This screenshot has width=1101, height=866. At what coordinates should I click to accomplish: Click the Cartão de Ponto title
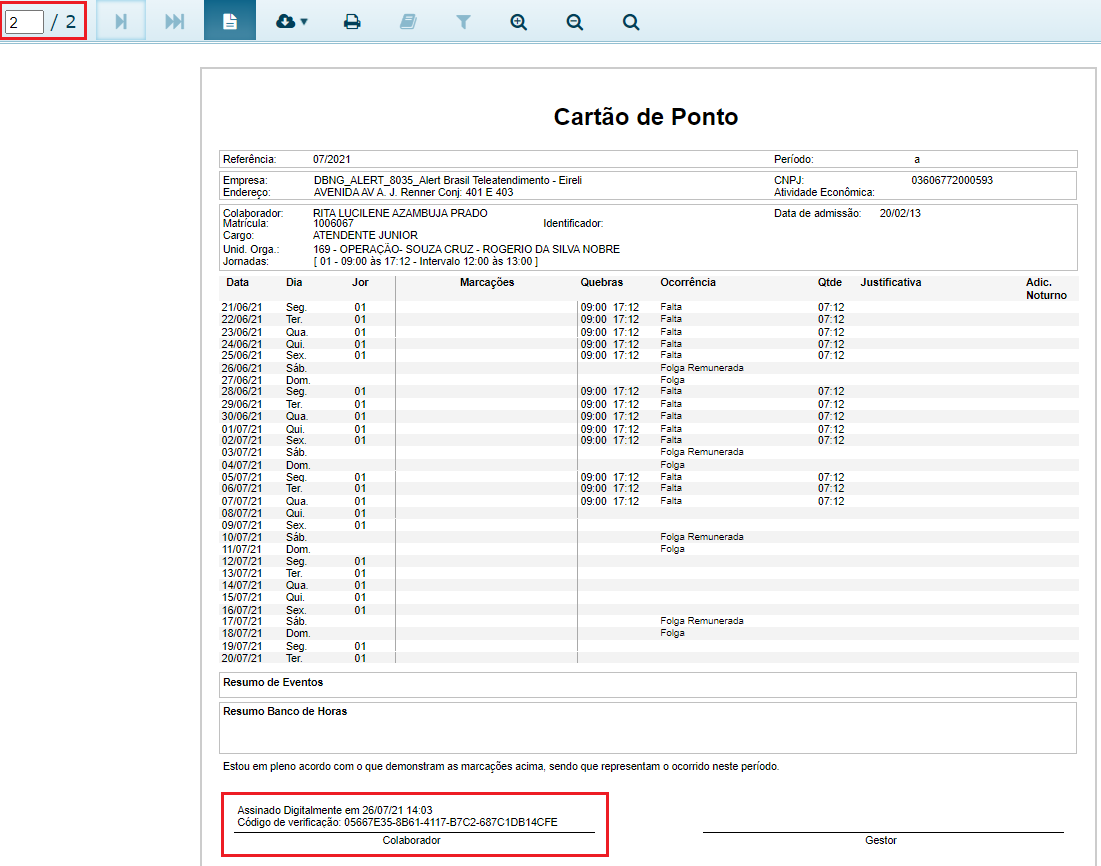(x=646, y=117)
